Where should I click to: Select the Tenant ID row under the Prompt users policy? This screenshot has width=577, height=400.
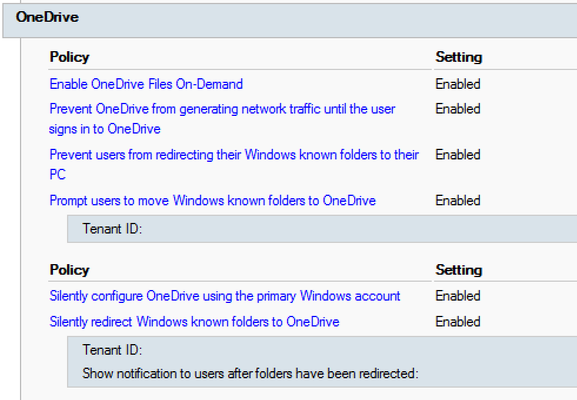pos(322,229)
